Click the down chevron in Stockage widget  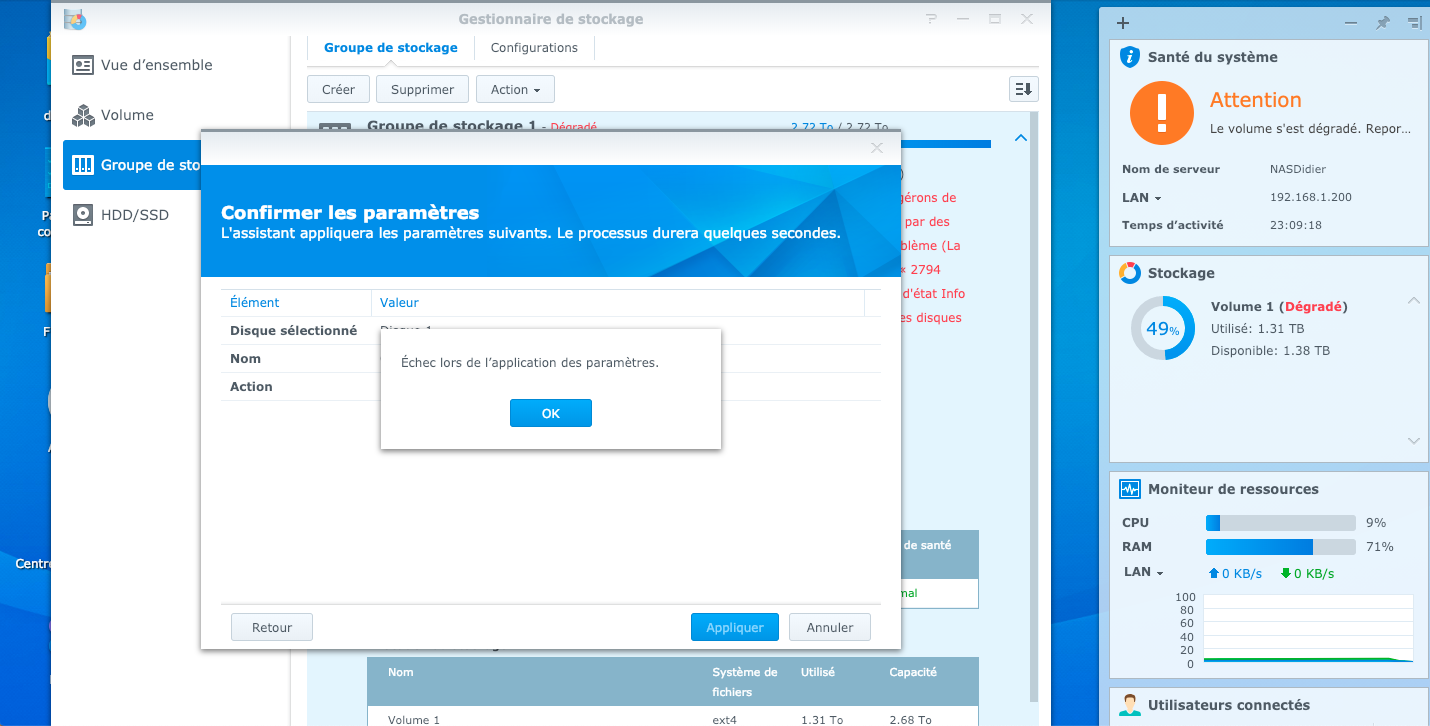1414,440
